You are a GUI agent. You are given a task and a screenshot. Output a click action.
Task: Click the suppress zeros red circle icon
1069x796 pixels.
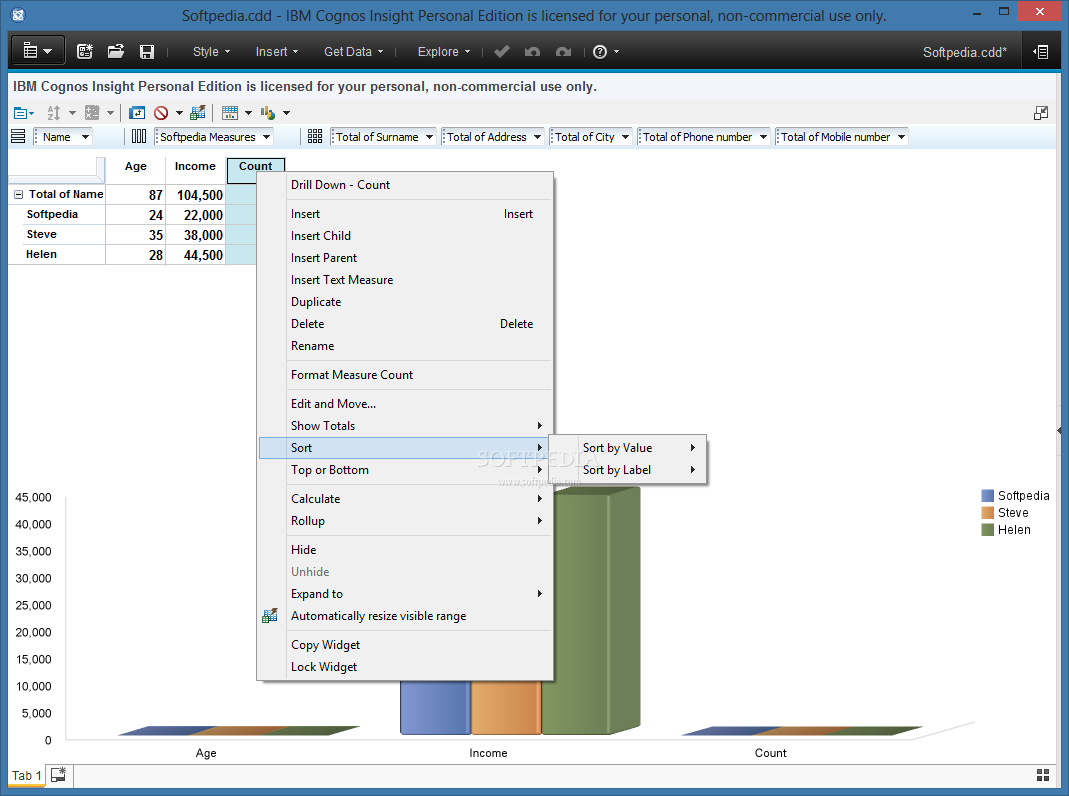161,113
